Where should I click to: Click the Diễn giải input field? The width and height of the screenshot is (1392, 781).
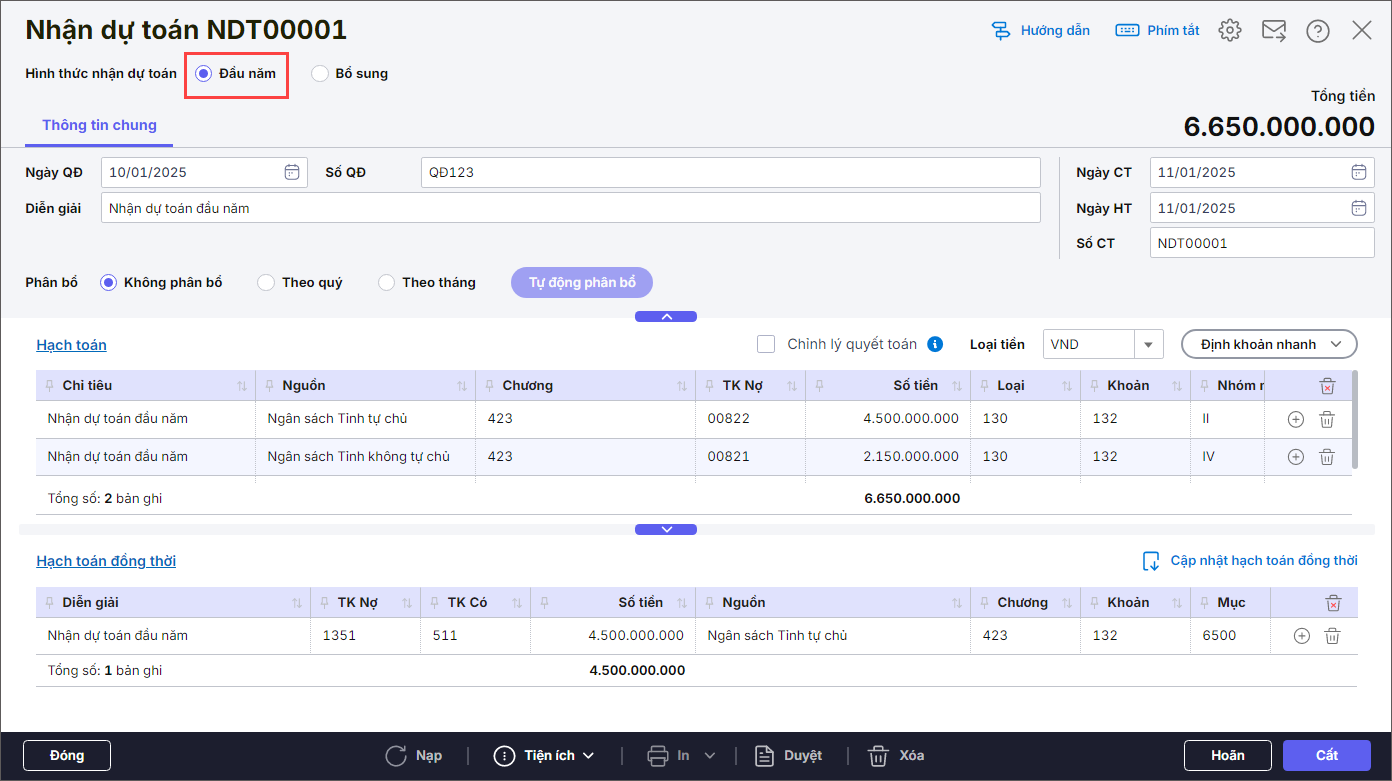tap(570, 208)
